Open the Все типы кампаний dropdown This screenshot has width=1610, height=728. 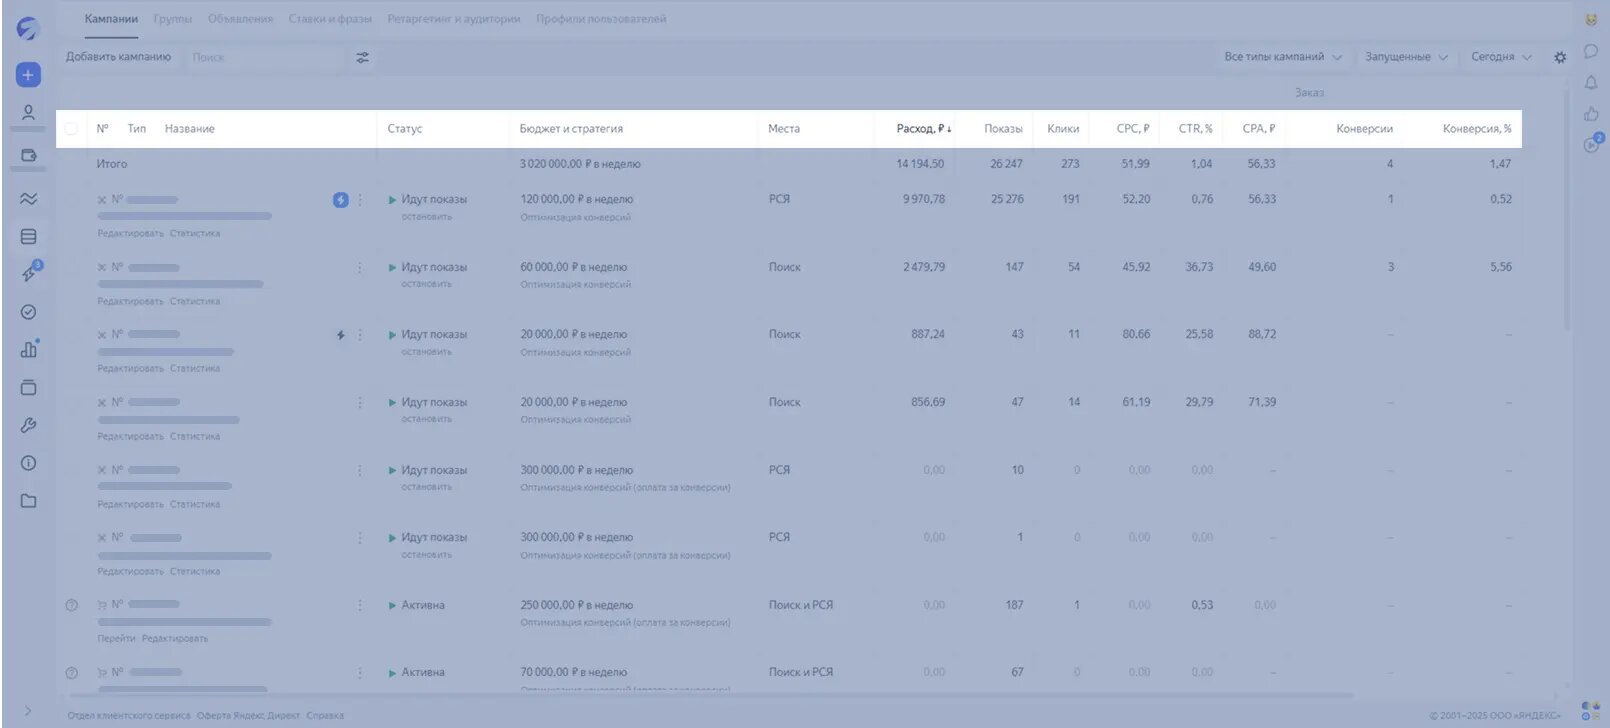pyautogui.click(x=1283, y=57)
